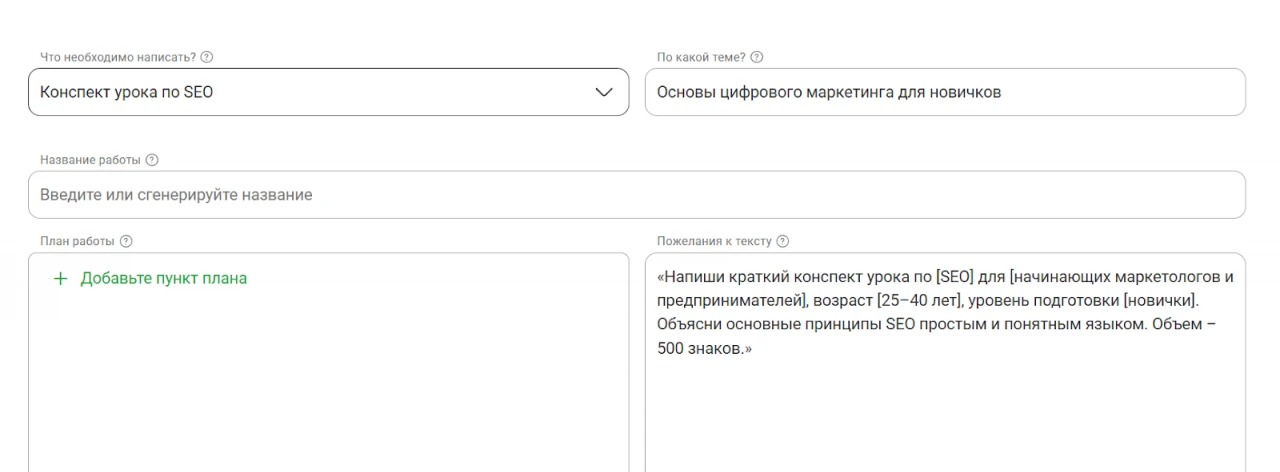Screen dimensions: 1280x472
Task: Click help icon next to "По какой теме?"
Action: click(x=756, y=57)
